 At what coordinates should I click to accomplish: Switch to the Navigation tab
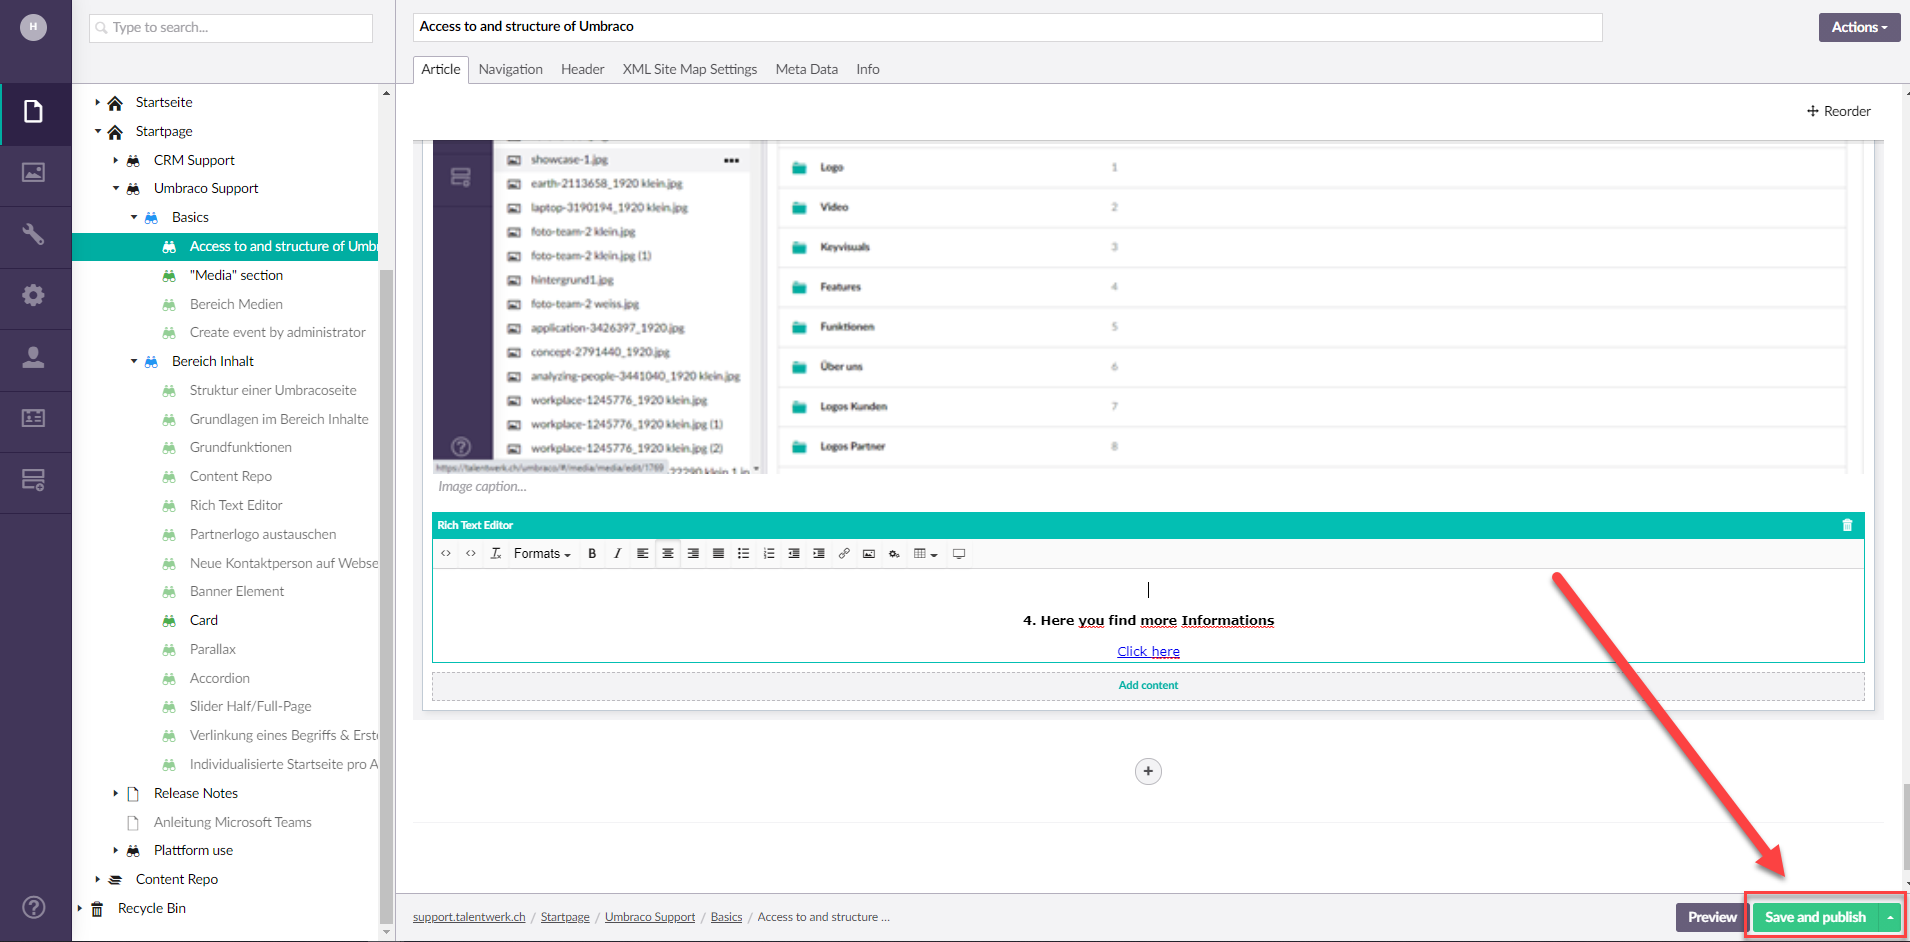click(510, 69)
